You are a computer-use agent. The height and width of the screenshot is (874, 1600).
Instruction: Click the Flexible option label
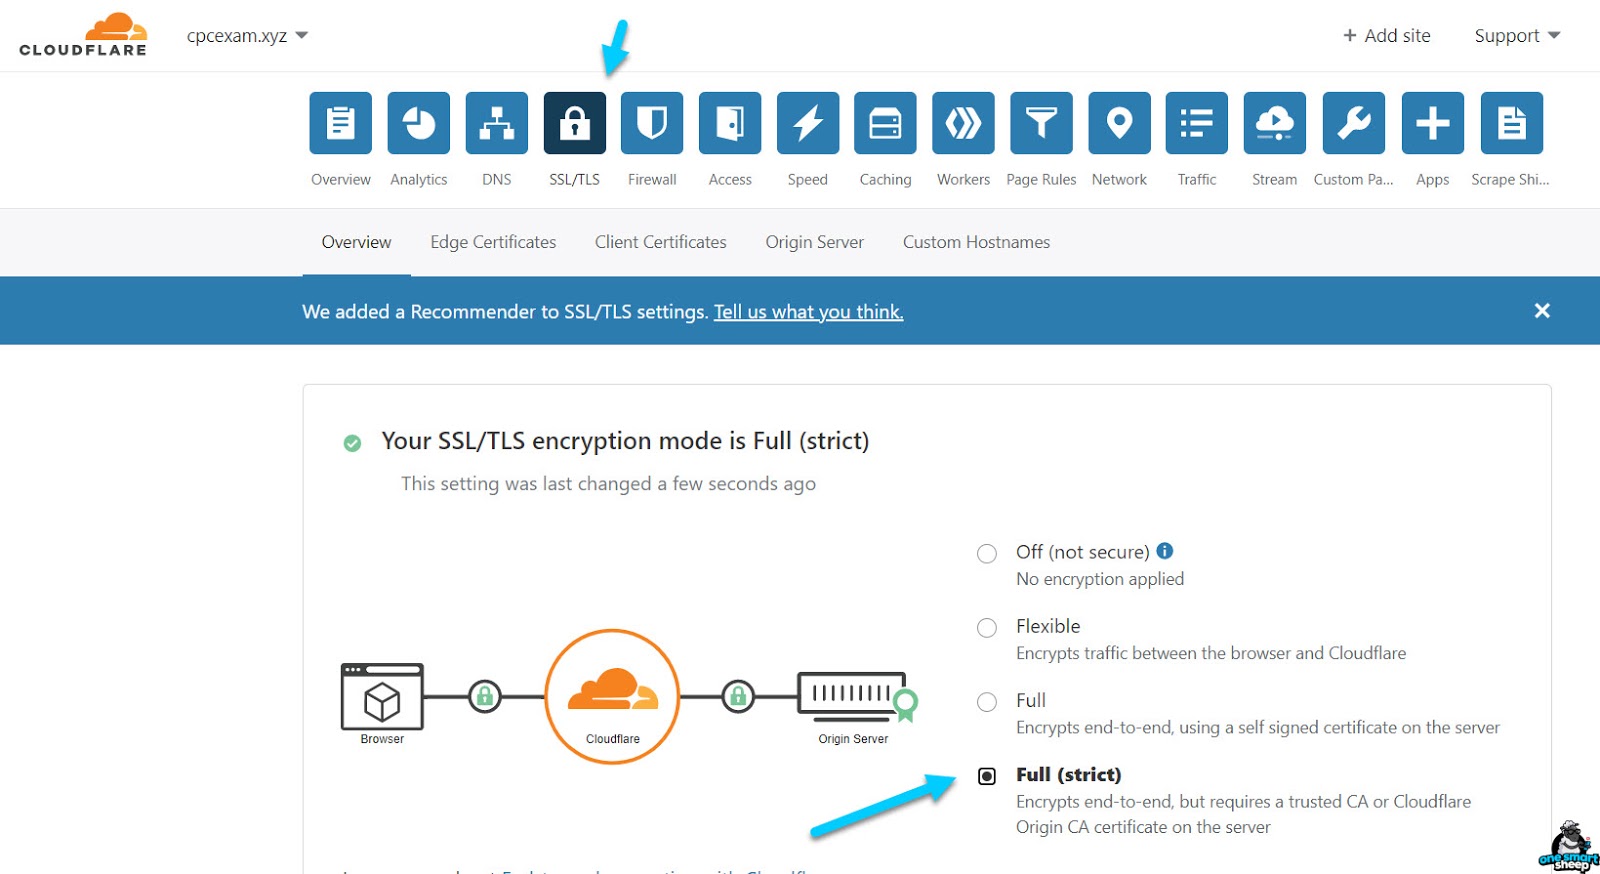[1048, 626]
